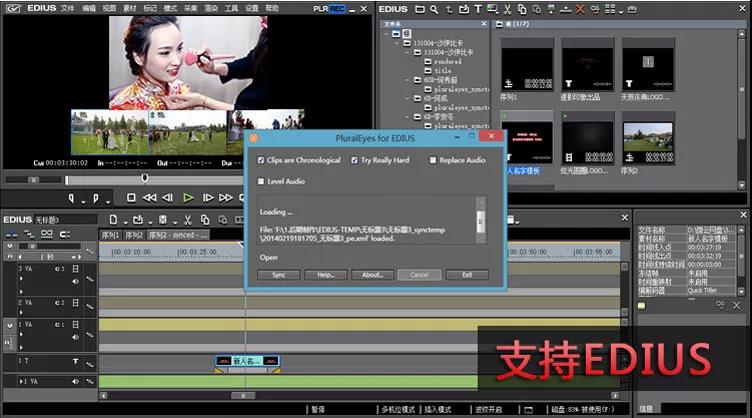Open dropdown arrow next to new sequence icon
Screen dimensions: 752x418
coord(125,222)
